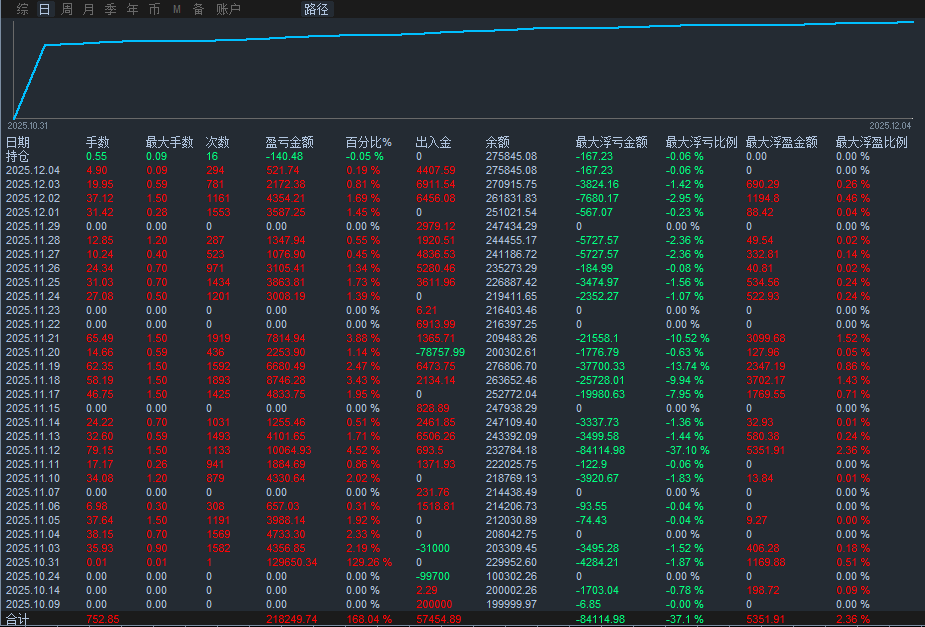This screenshot has width=925, height=627.
Task: Click the floating loss ratio -37.10 %
Action: [688, 451]
